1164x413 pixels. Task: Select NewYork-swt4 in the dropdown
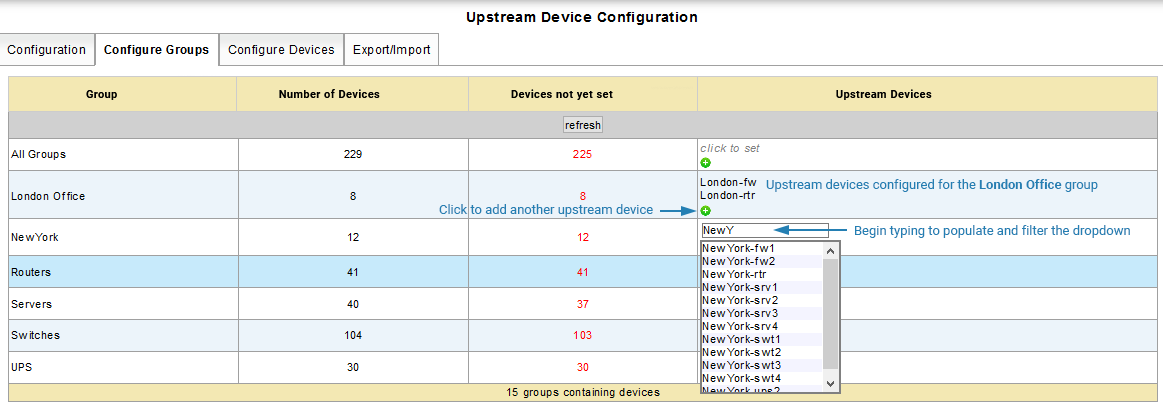click(741, 378)
